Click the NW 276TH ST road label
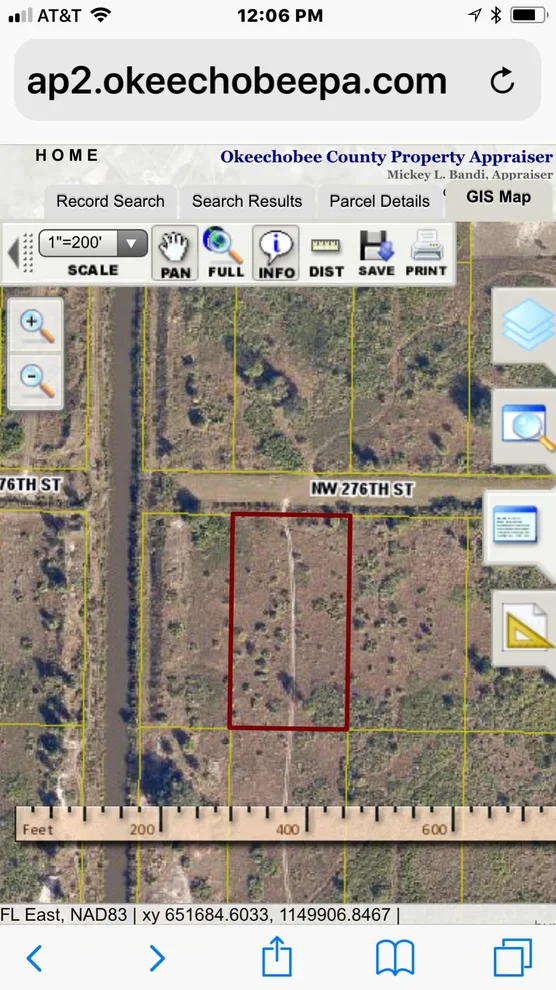Screen dimensions: 556x990 tap(362, 489)
